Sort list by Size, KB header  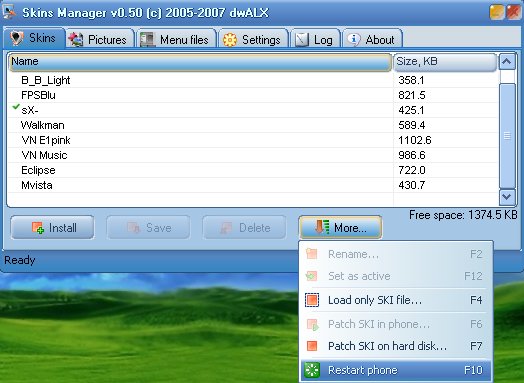[445, 62]
